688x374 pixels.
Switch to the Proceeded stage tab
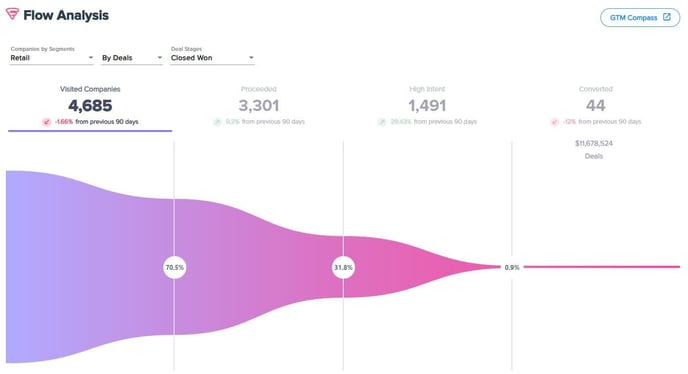(258, 106)
